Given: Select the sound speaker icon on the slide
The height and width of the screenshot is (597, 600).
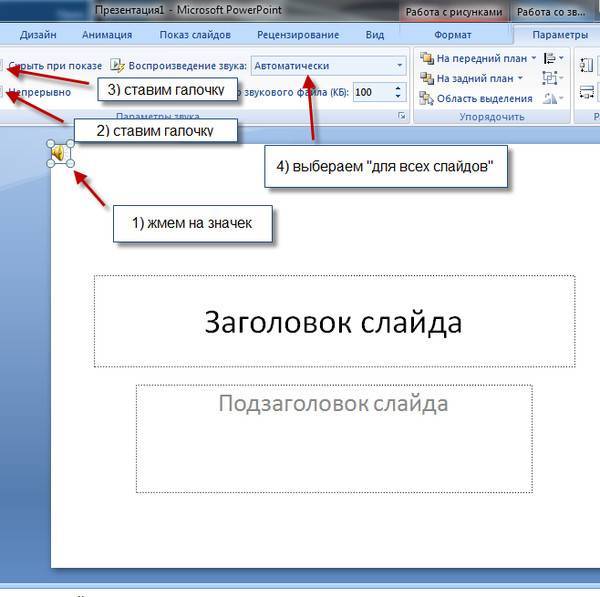Looking at the screenshot, I should 60,153.
